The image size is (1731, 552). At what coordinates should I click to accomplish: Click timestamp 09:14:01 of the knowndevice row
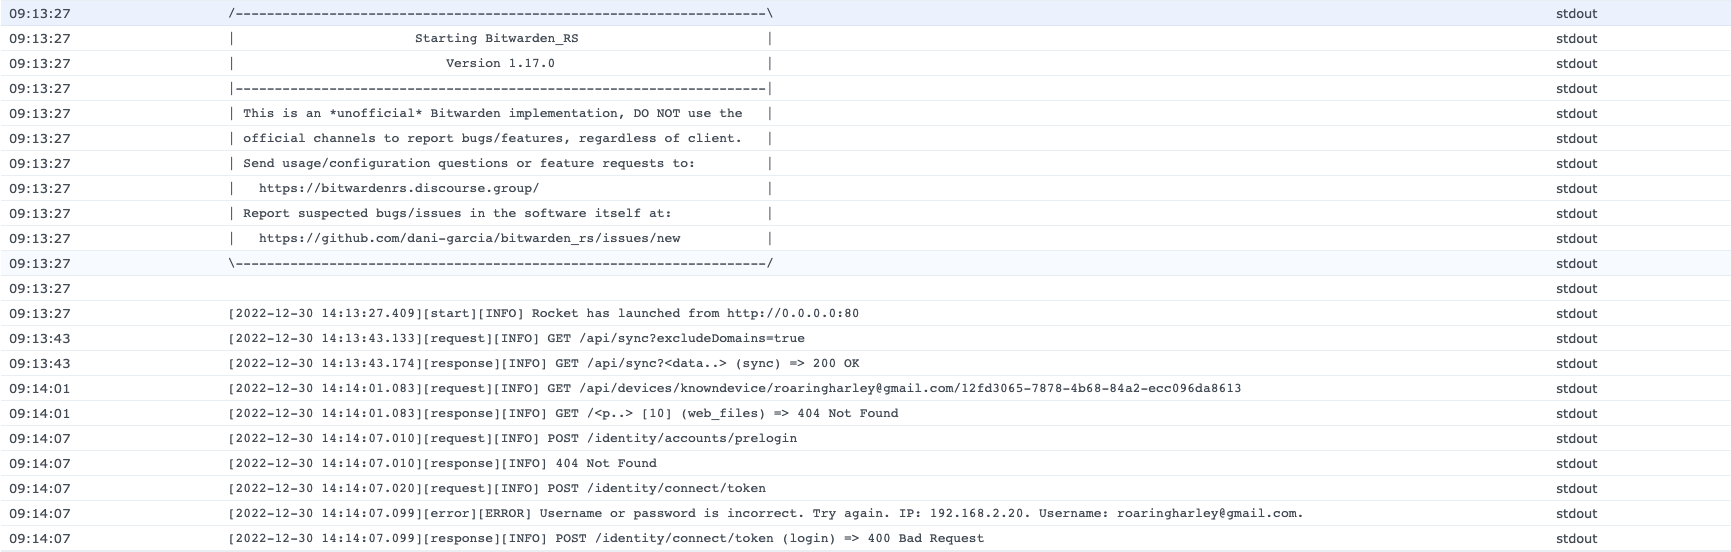[x=40, y=388]
